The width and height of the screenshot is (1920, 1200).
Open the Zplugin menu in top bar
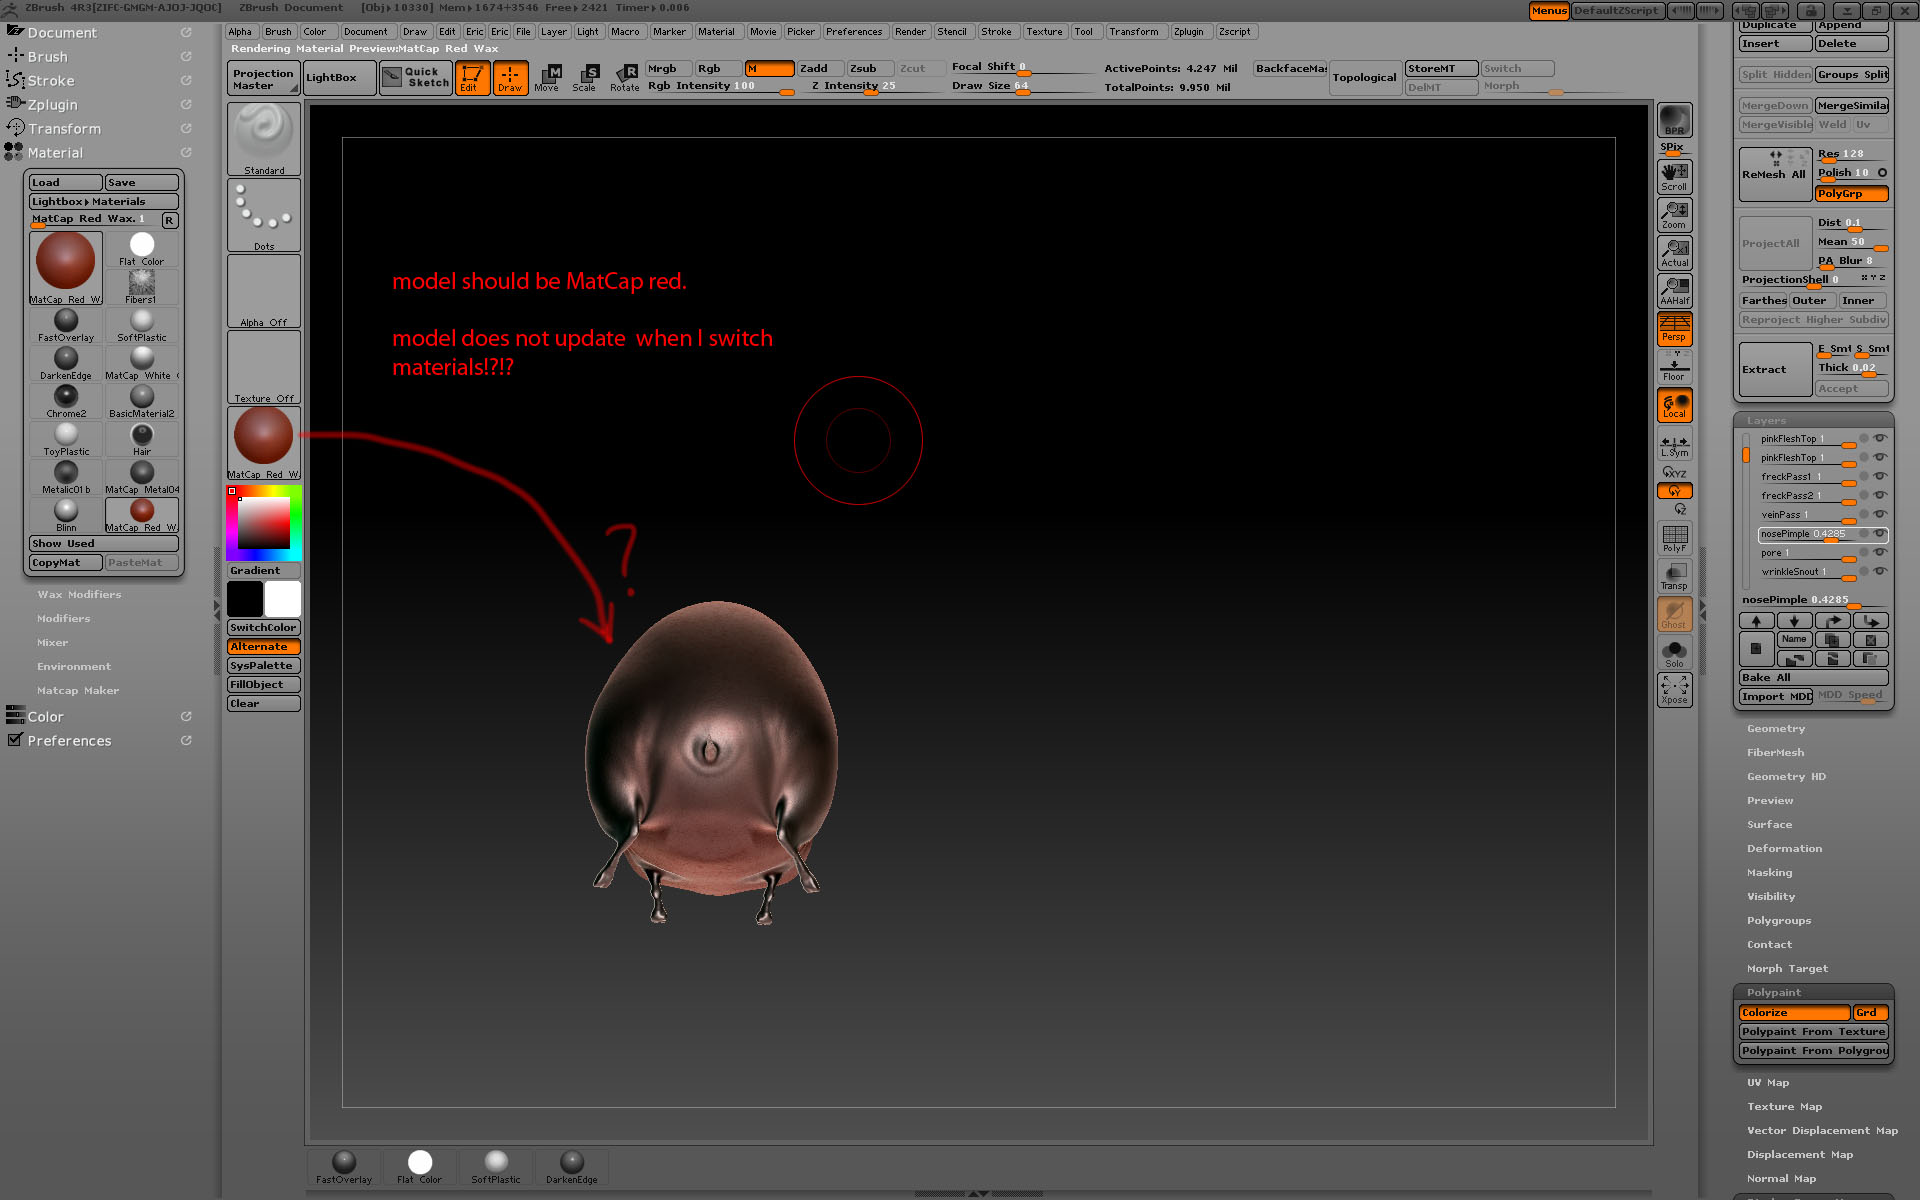1189,32
